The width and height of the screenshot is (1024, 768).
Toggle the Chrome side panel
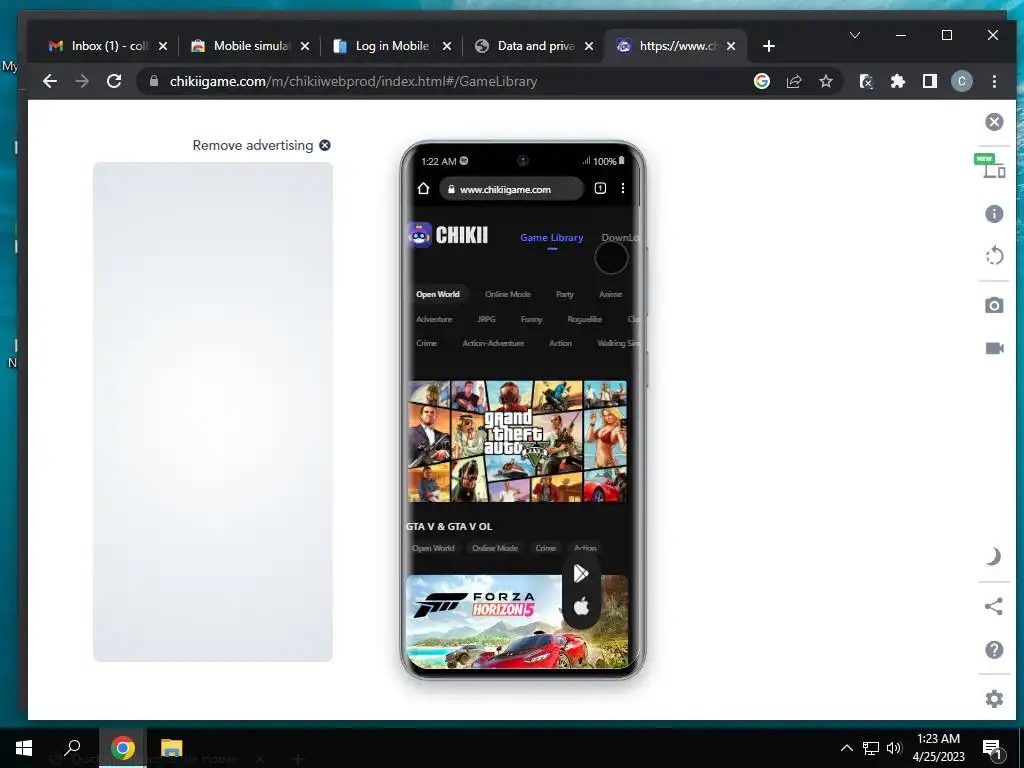pos(930,81)
